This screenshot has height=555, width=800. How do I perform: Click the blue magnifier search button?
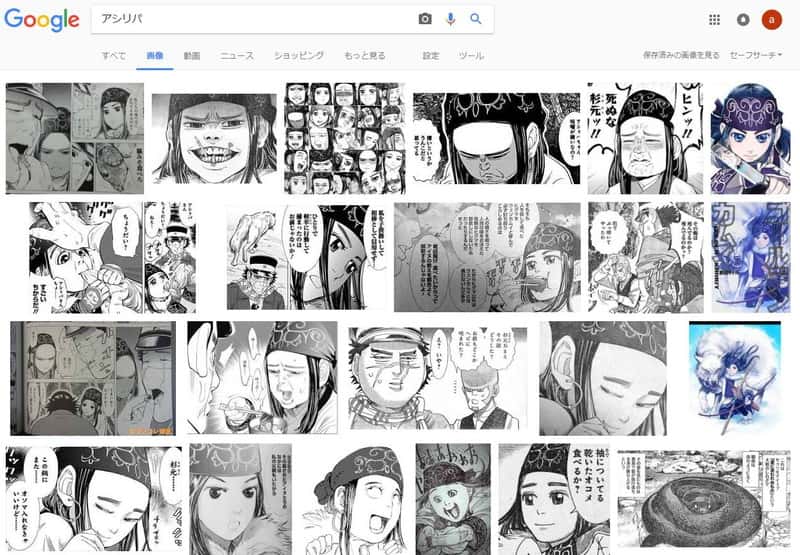[x=476, y=19]
